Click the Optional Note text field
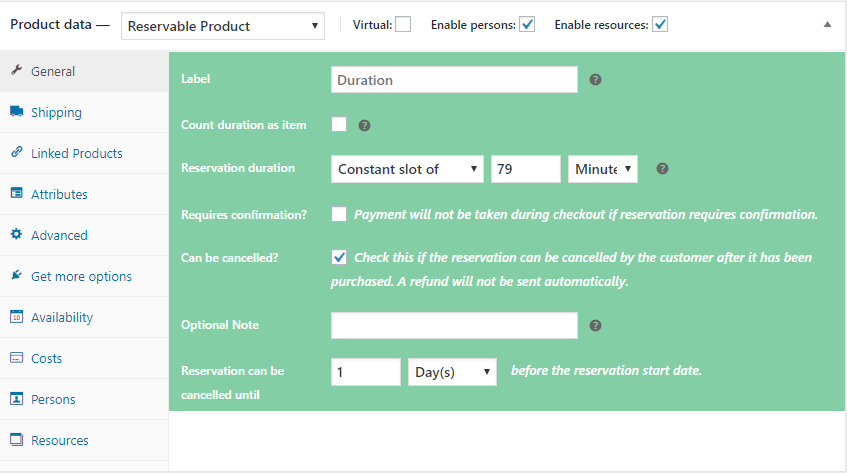Viewport: 847px width, 473px height. [454, 325]
